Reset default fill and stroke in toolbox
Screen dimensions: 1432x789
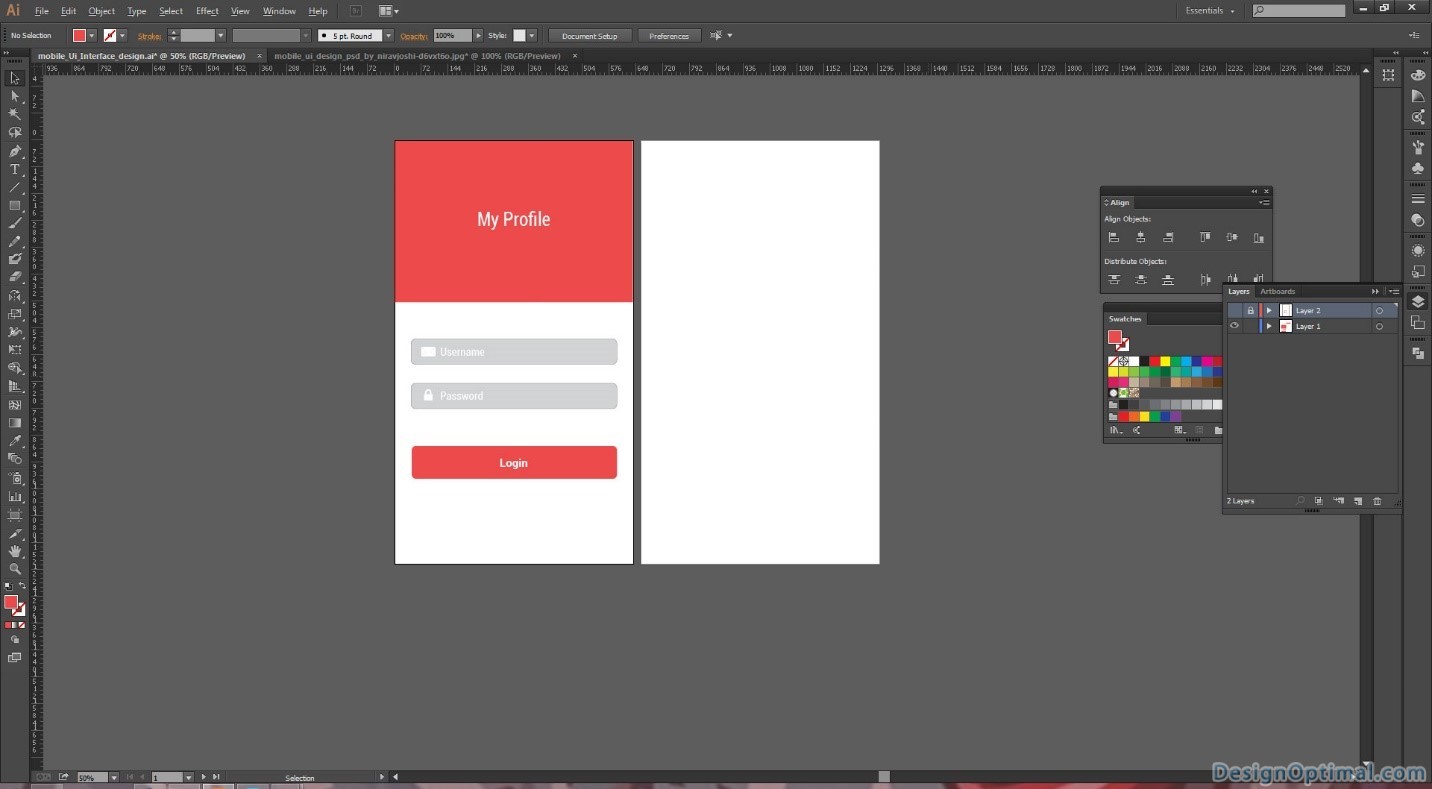pos(8,586)
